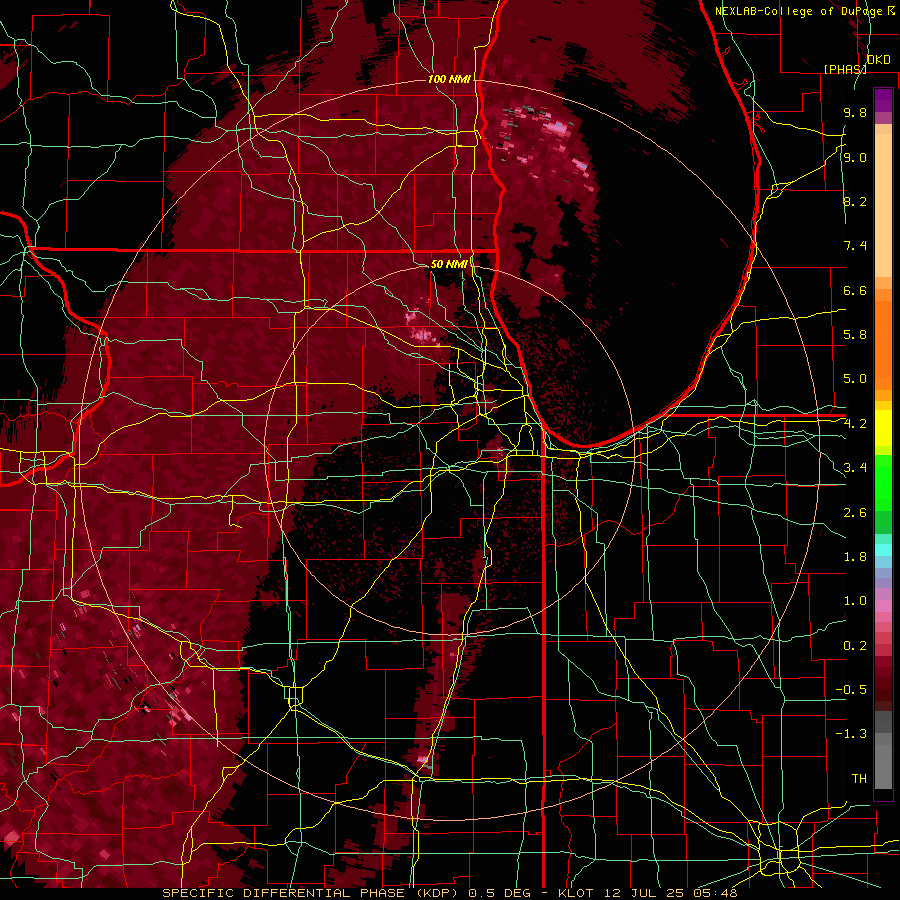
Task: Click the 50 NMI range ring label
Action: click(x=449, y=264)
